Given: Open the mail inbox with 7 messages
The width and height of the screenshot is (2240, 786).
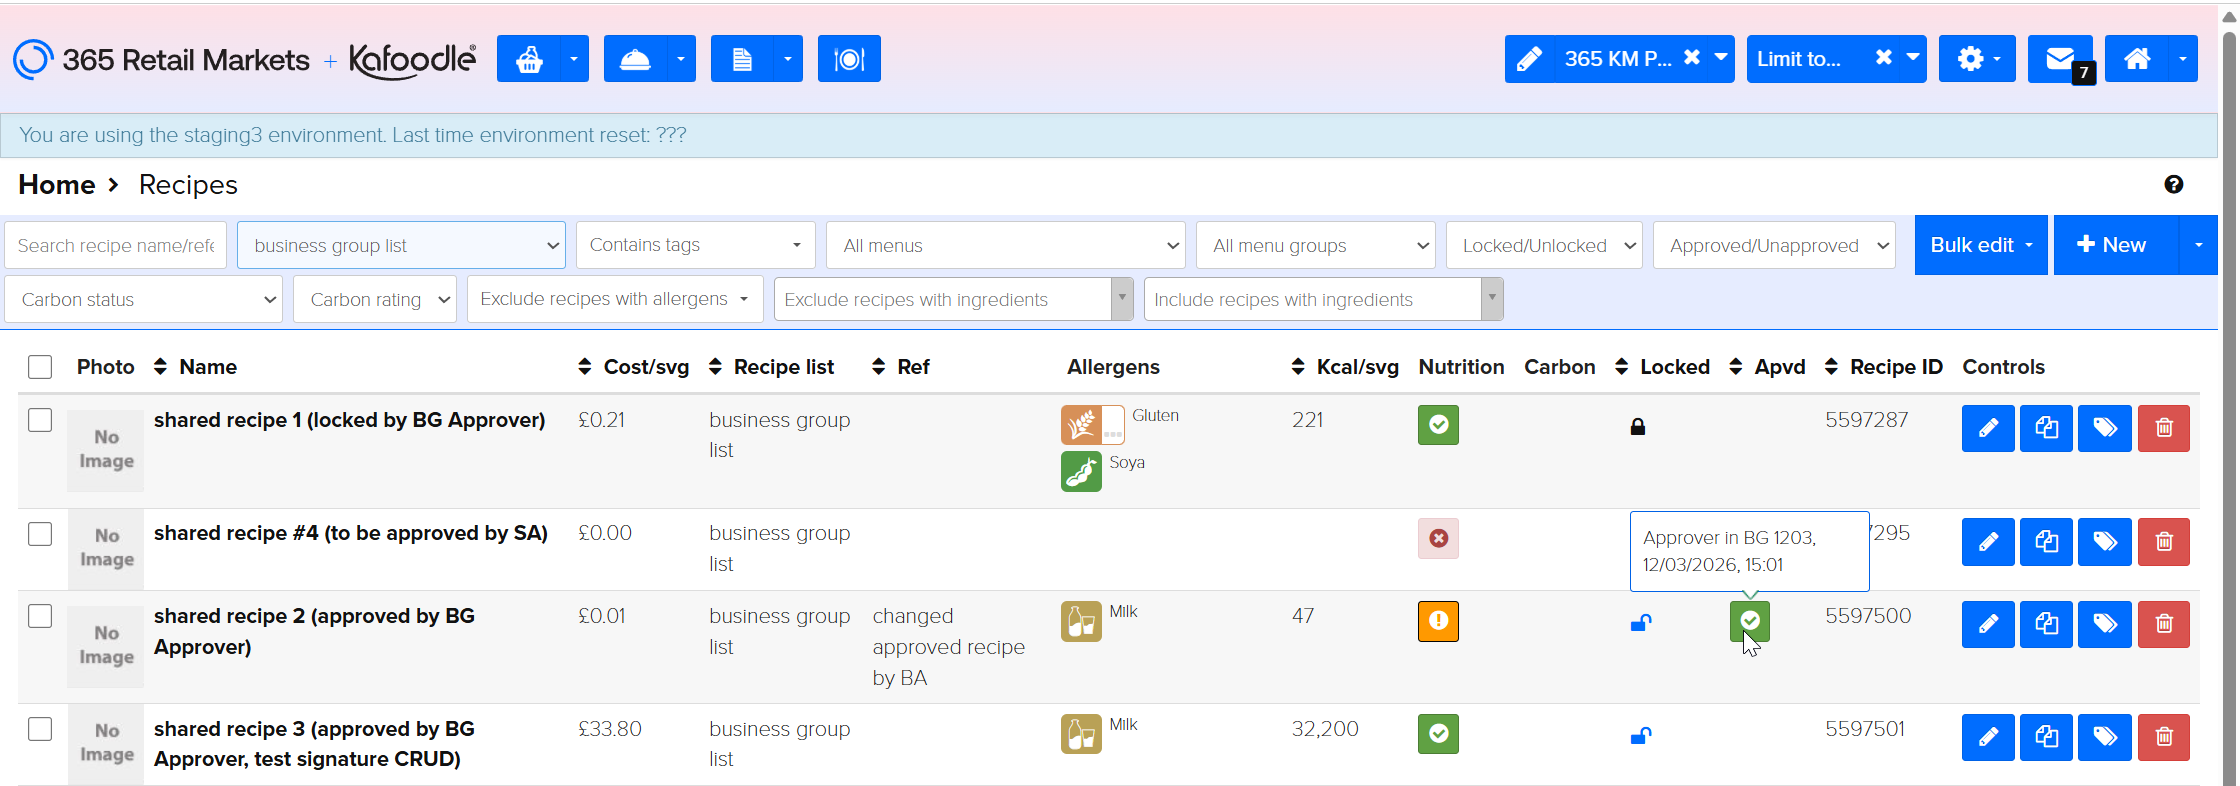Looking at the screenshot, I should click(2060, 59).
